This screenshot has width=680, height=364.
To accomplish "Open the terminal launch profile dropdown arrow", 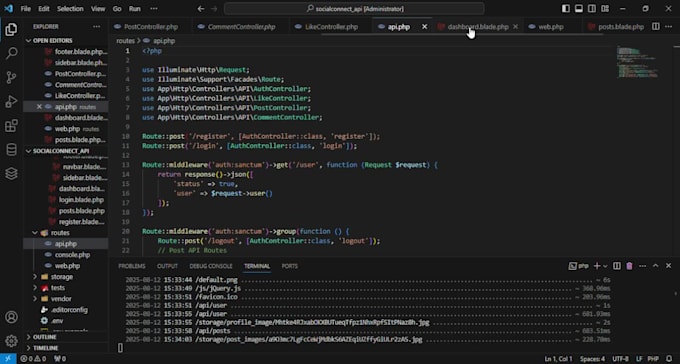I will pos(605,266).
